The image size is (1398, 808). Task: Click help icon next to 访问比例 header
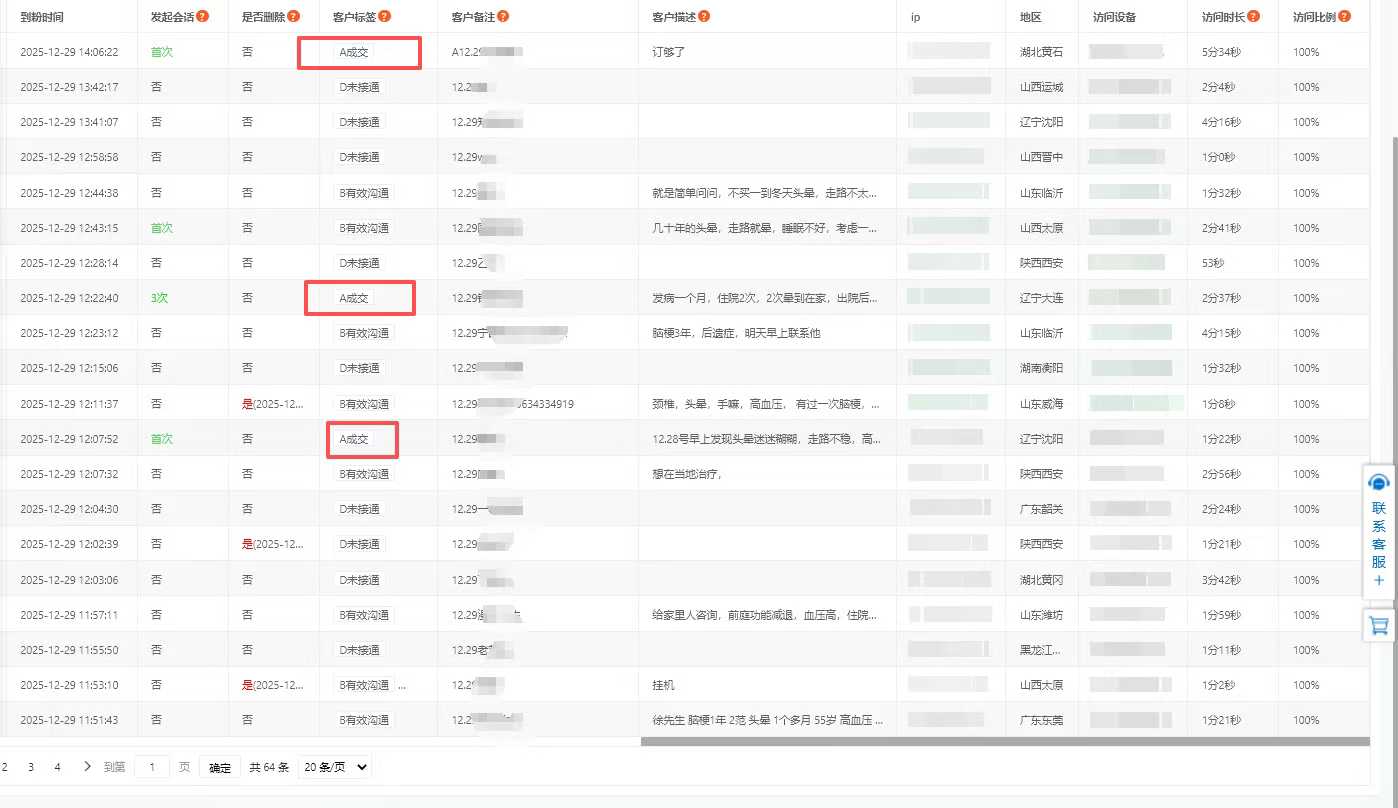(1345, 16)
